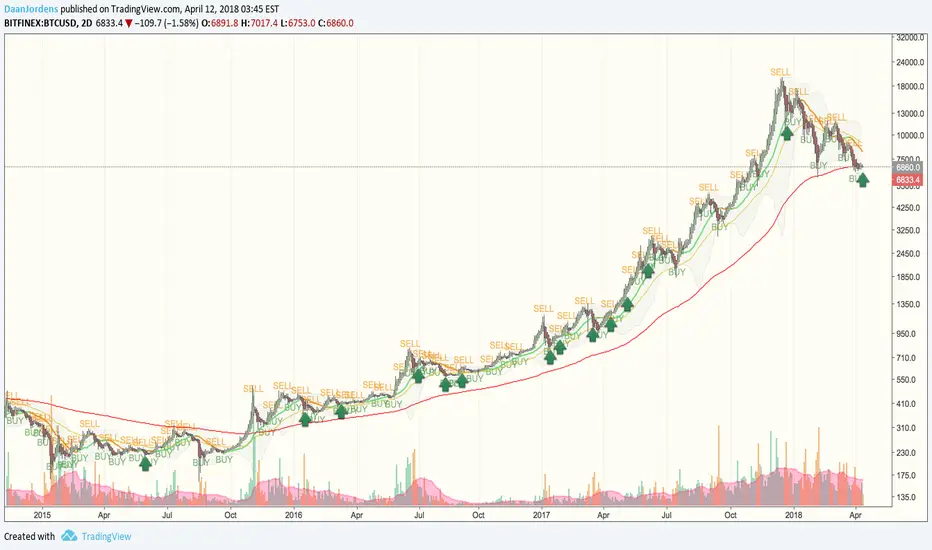Click the 10000.0 price axis label

909,136
